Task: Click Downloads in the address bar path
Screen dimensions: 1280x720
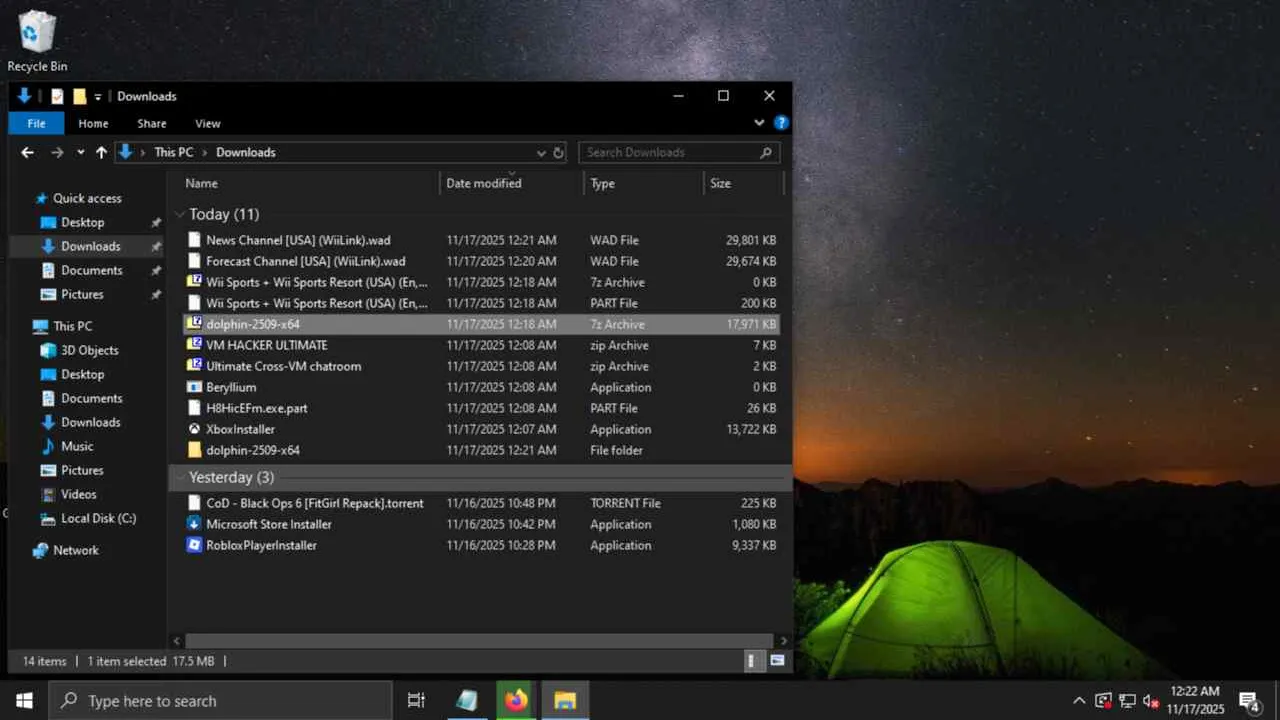Action: tap(246, 152)
